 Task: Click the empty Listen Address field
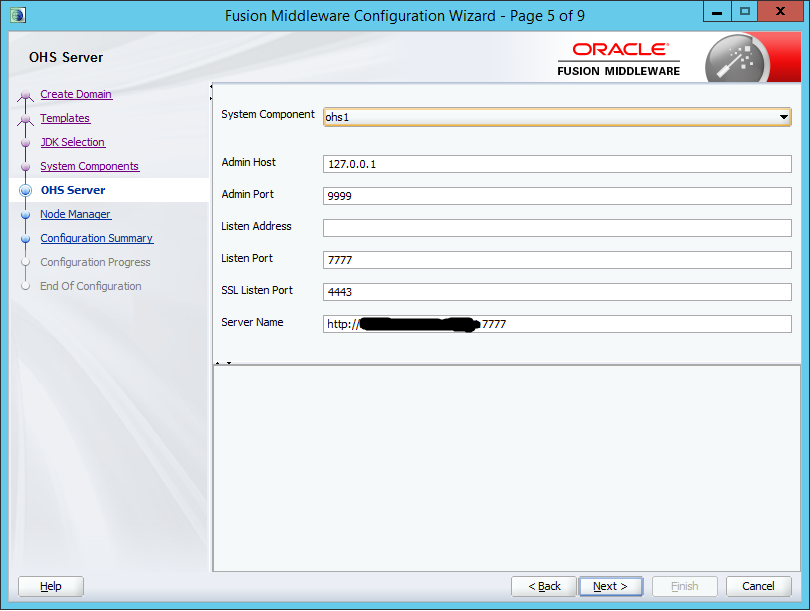click(557, 228)
